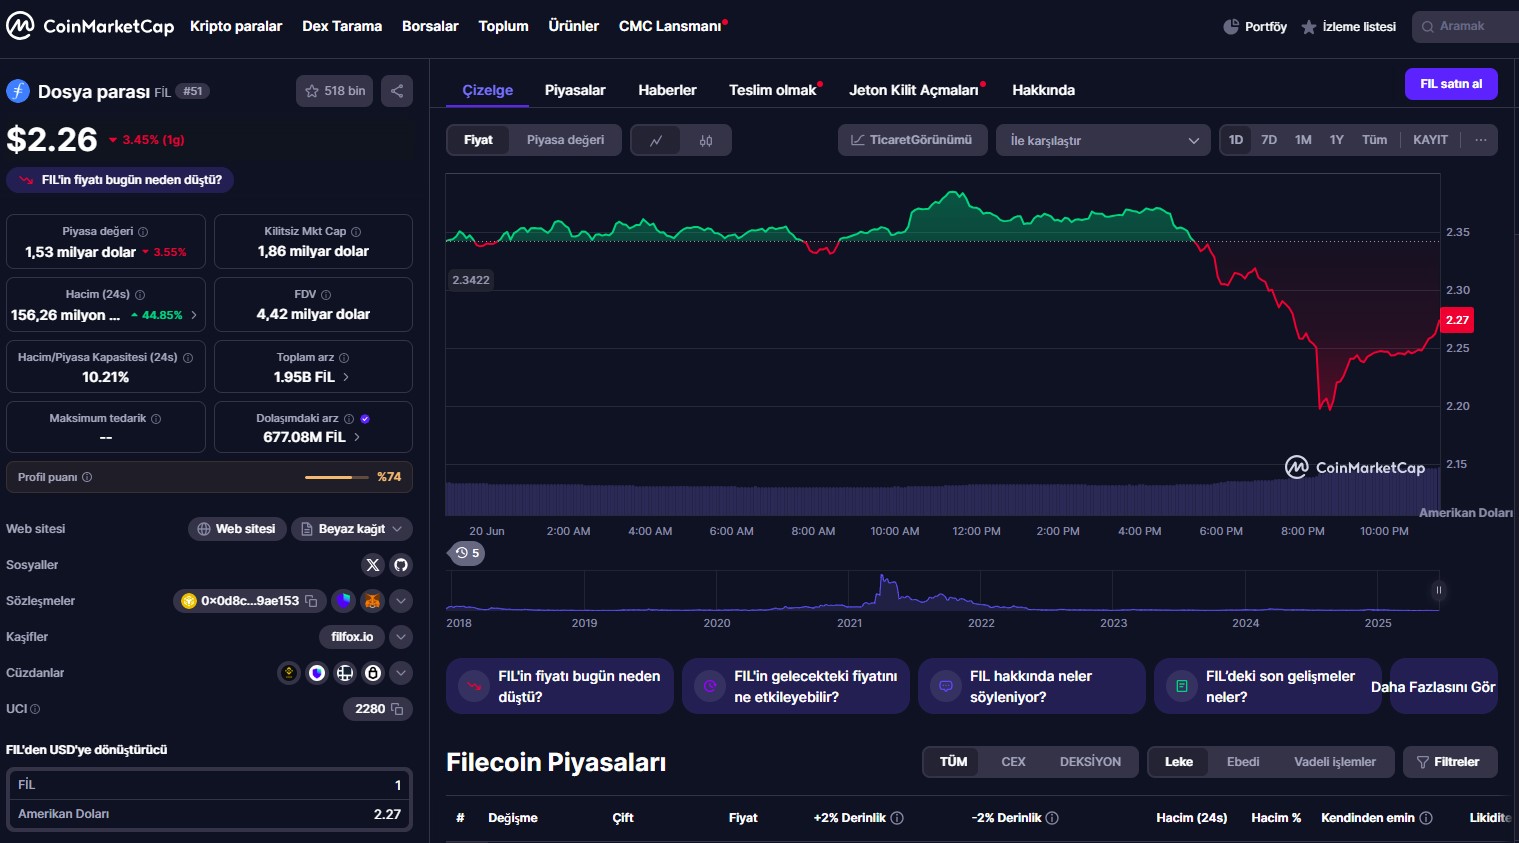The width and height of the screenshot is (1519, 843).
Task: Expand Toplam arz 1.95B FIL arrow
Action: pyautogui.click(x=346, y=377)
